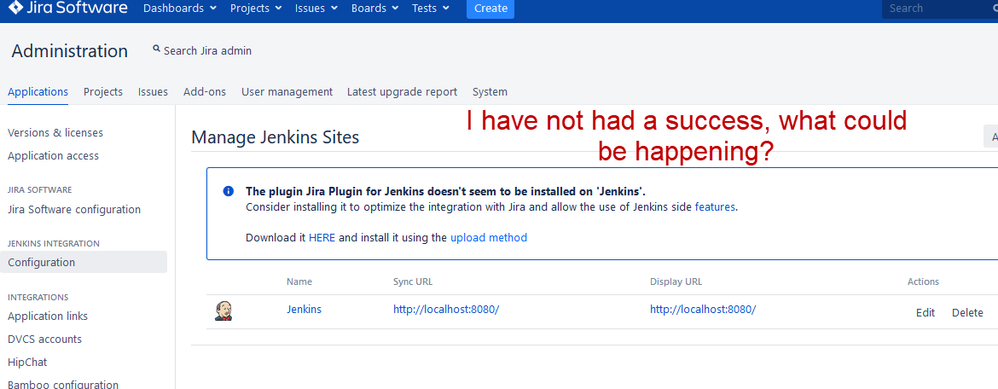Click the Name column header
This screenshot has height=389, width=998.
click(299, 281)
